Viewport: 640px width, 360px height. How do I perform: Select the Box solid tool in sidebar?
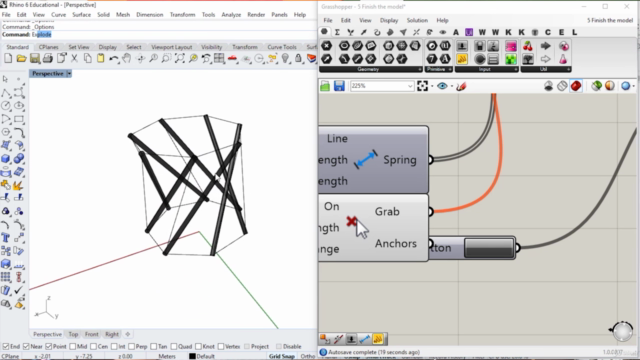(x=6, y=158)
